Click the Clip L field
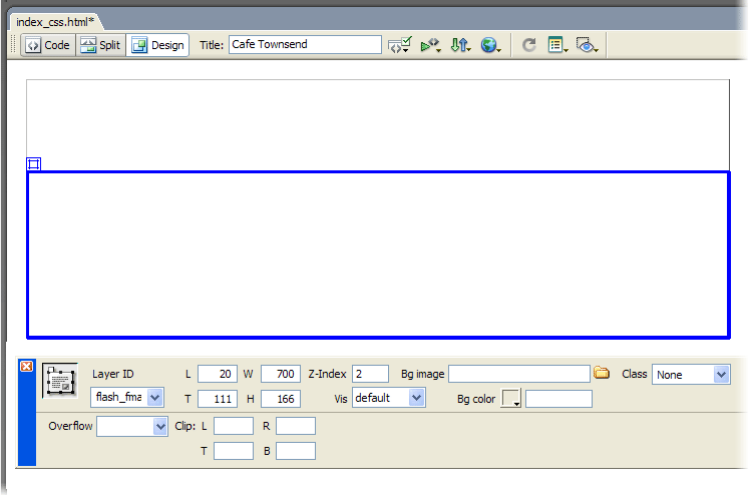The image size is (749, 496). 234,426
